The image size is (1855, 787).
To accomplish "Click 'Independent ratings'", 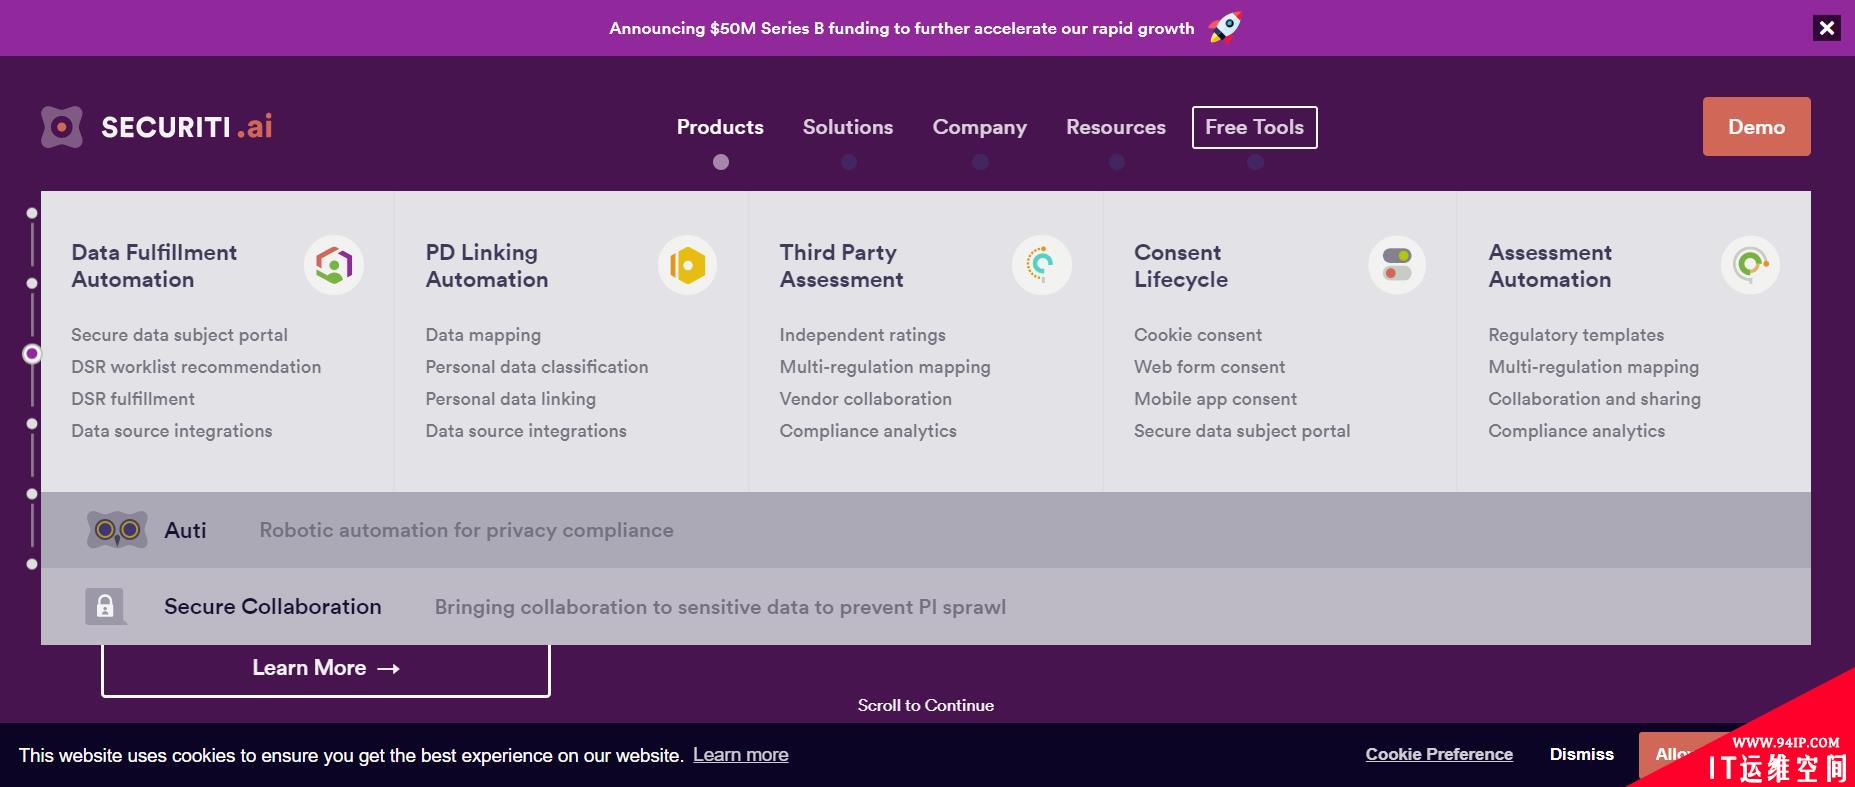I will click(863, 335).
